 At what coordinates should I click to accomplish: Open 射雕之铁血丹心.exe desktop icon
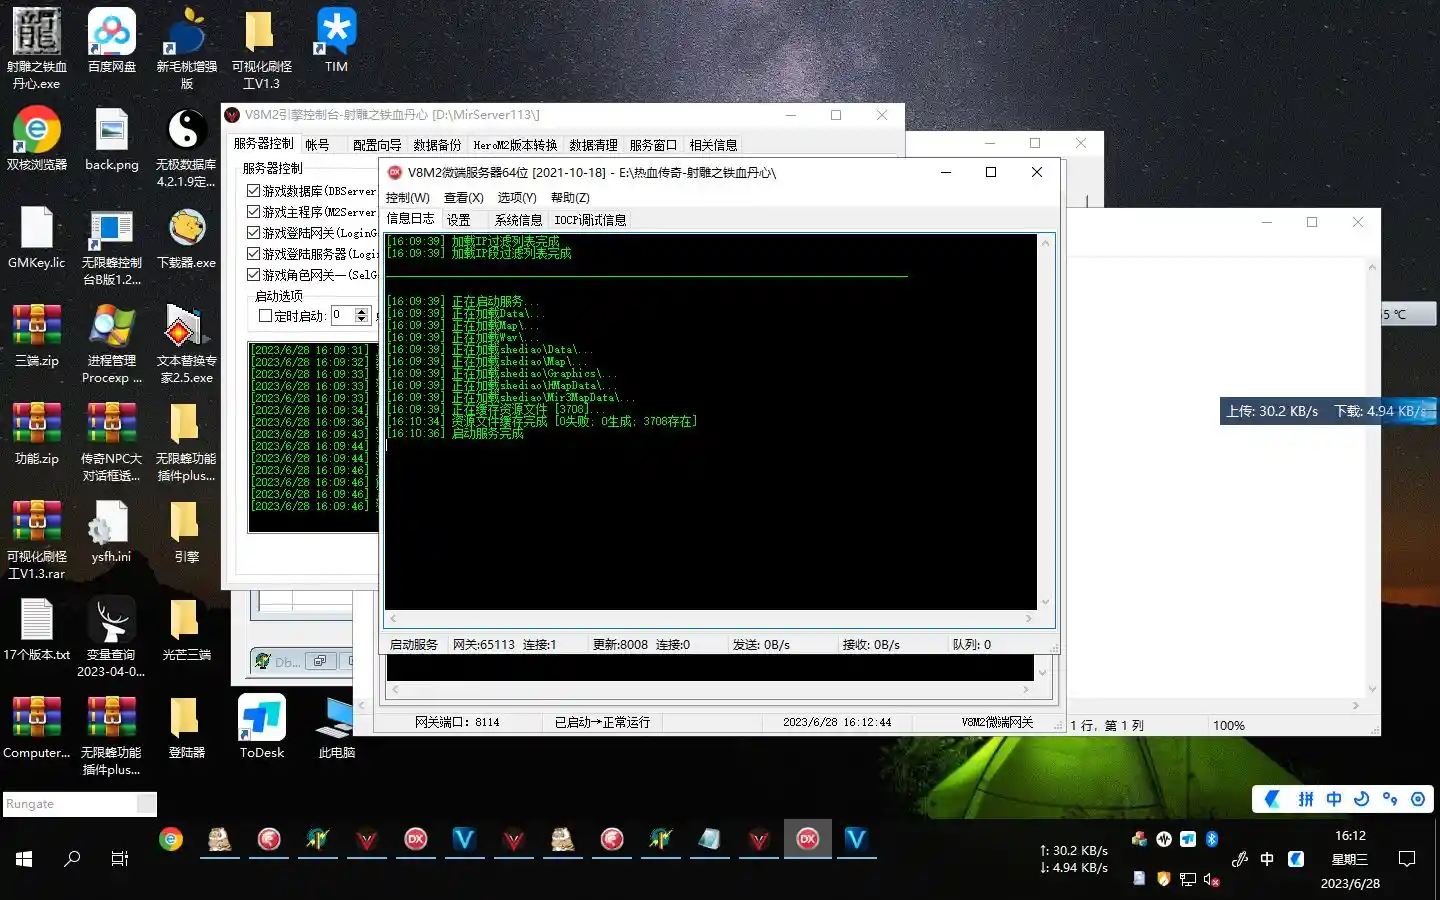click(x=37, y=47)
